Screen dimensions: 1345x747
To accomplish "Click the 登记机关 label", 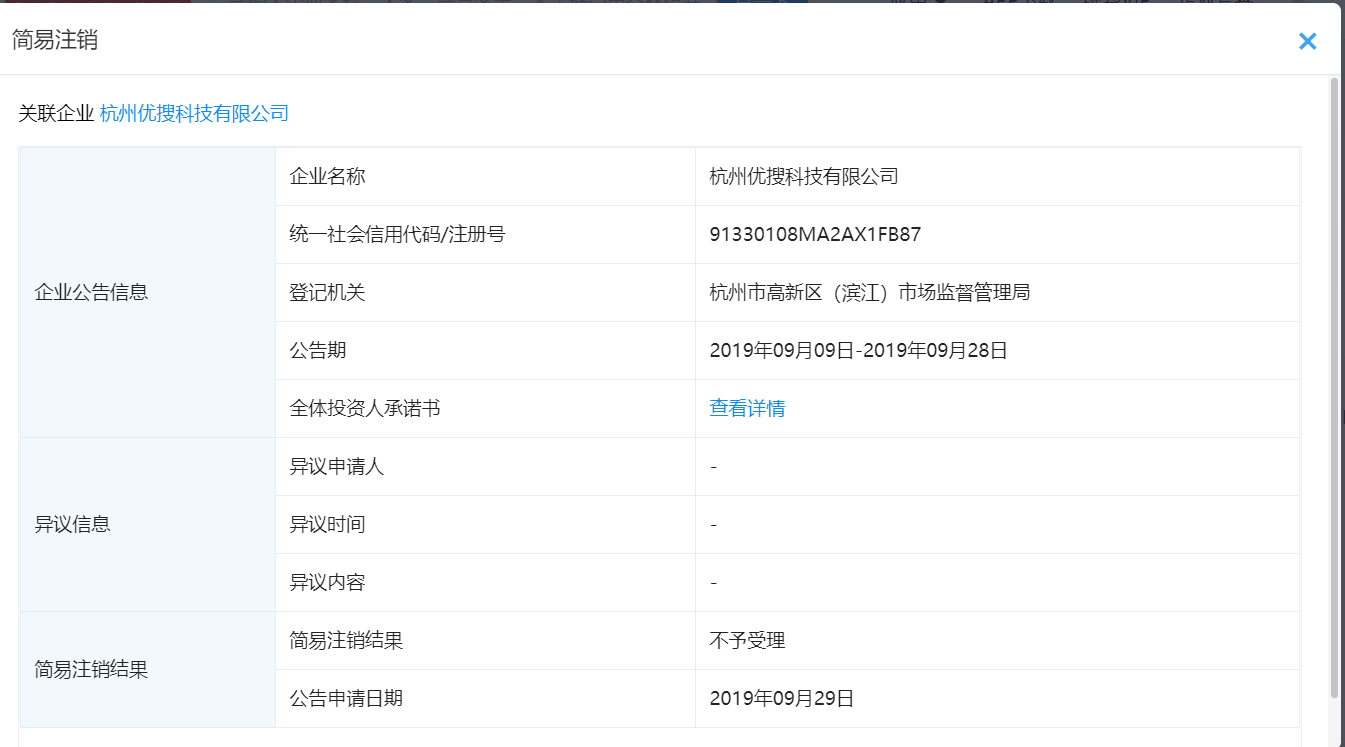I will tap(327, 293).
